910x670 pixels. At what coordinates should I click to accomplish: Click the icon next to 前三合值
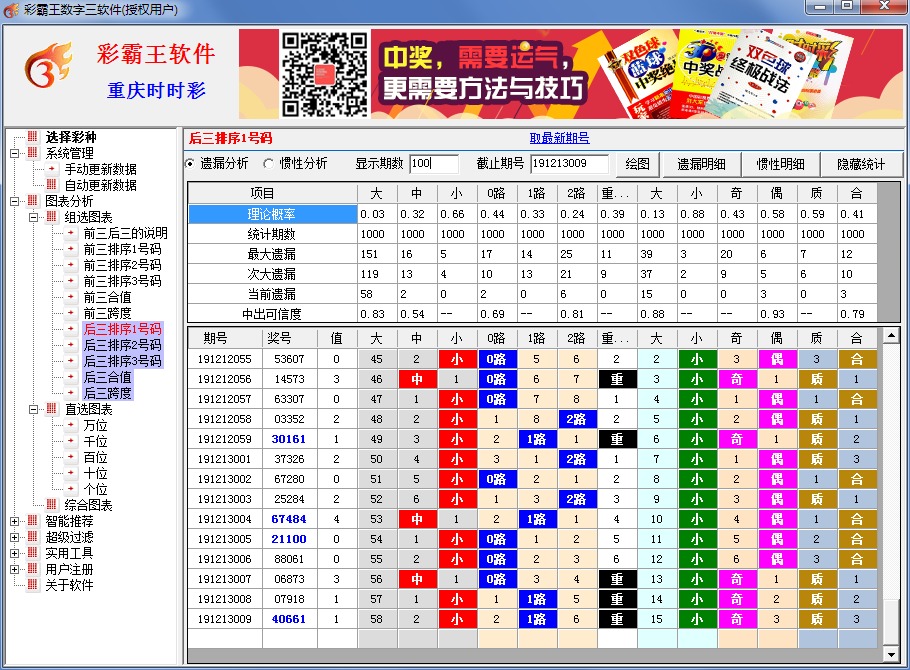point(71,297)
